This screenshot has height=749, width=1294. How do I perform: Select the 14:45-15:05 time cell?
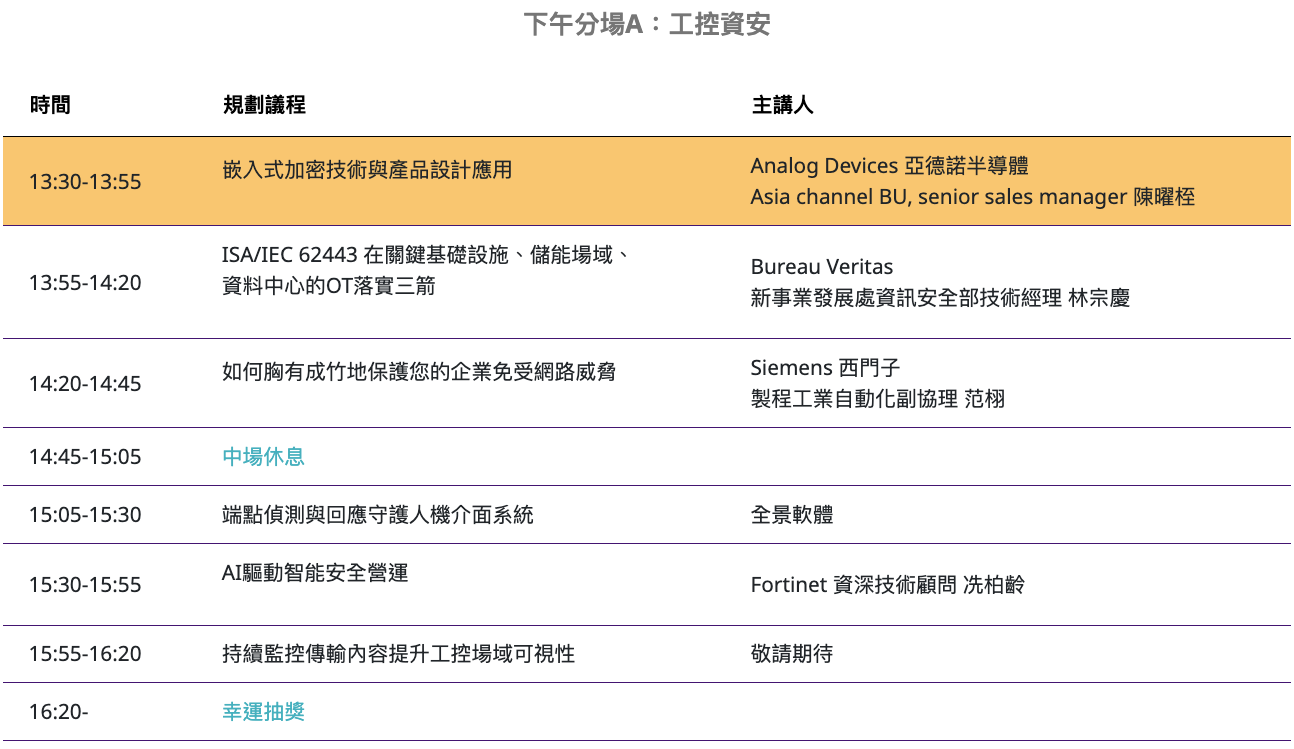[85, 457]
